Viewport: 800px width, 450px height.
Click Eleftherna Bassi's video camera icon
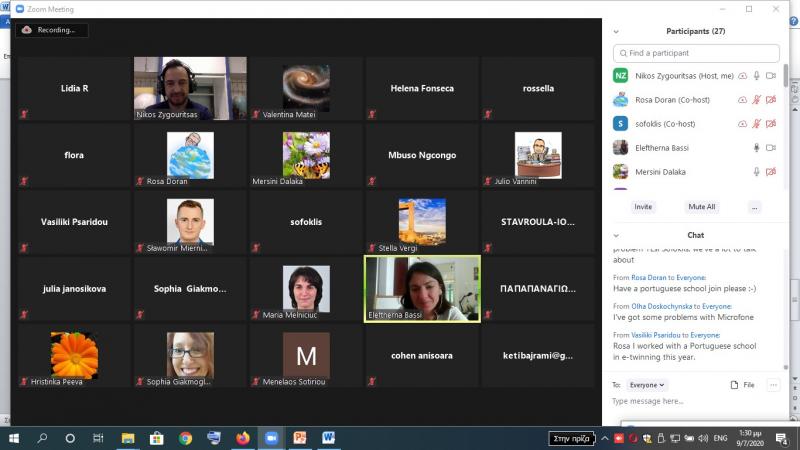pos(770,148)
